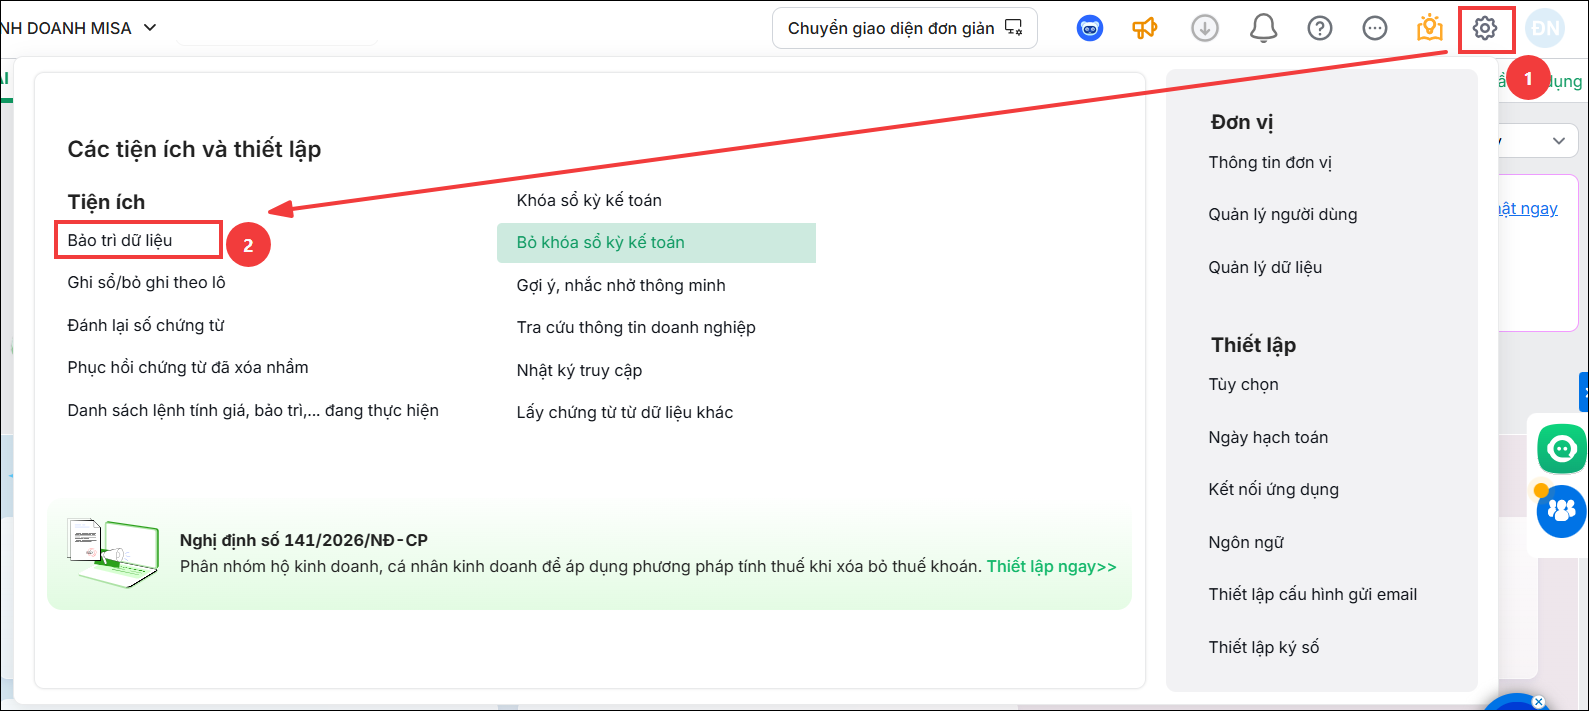
Task: Click the user avatar in top corner
Action: tap(1545, 29)
